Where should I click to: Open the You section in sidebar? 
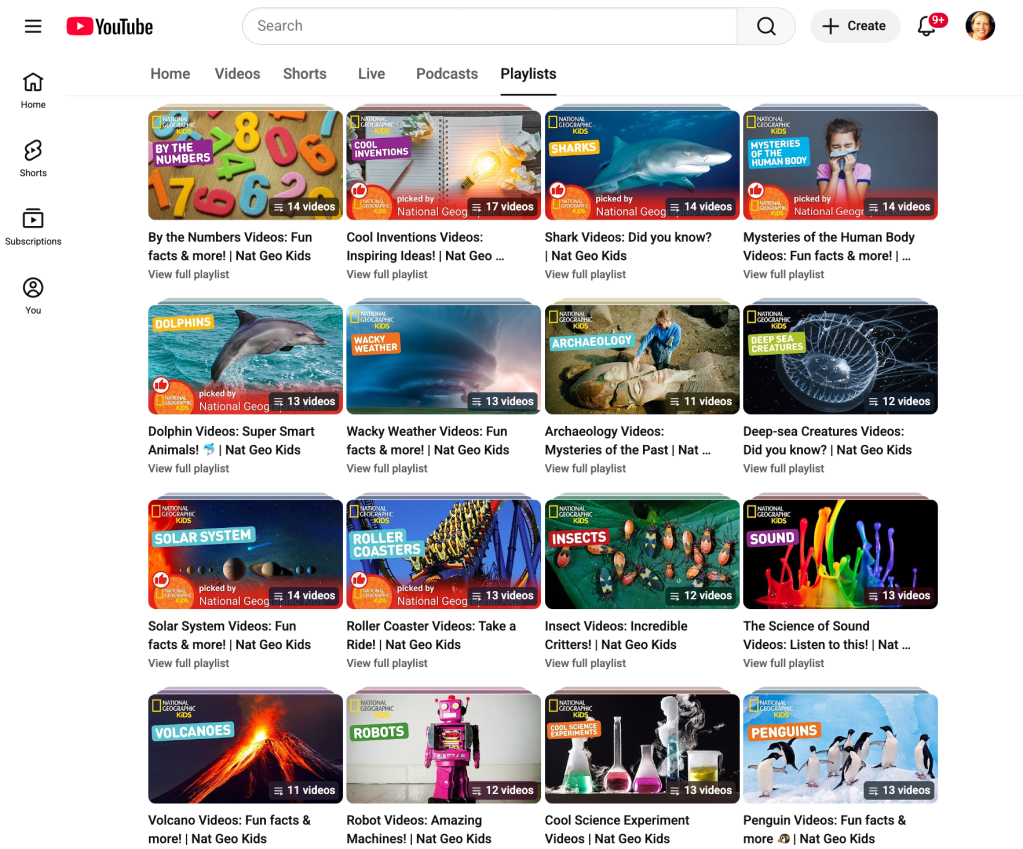tap(33, 295)
